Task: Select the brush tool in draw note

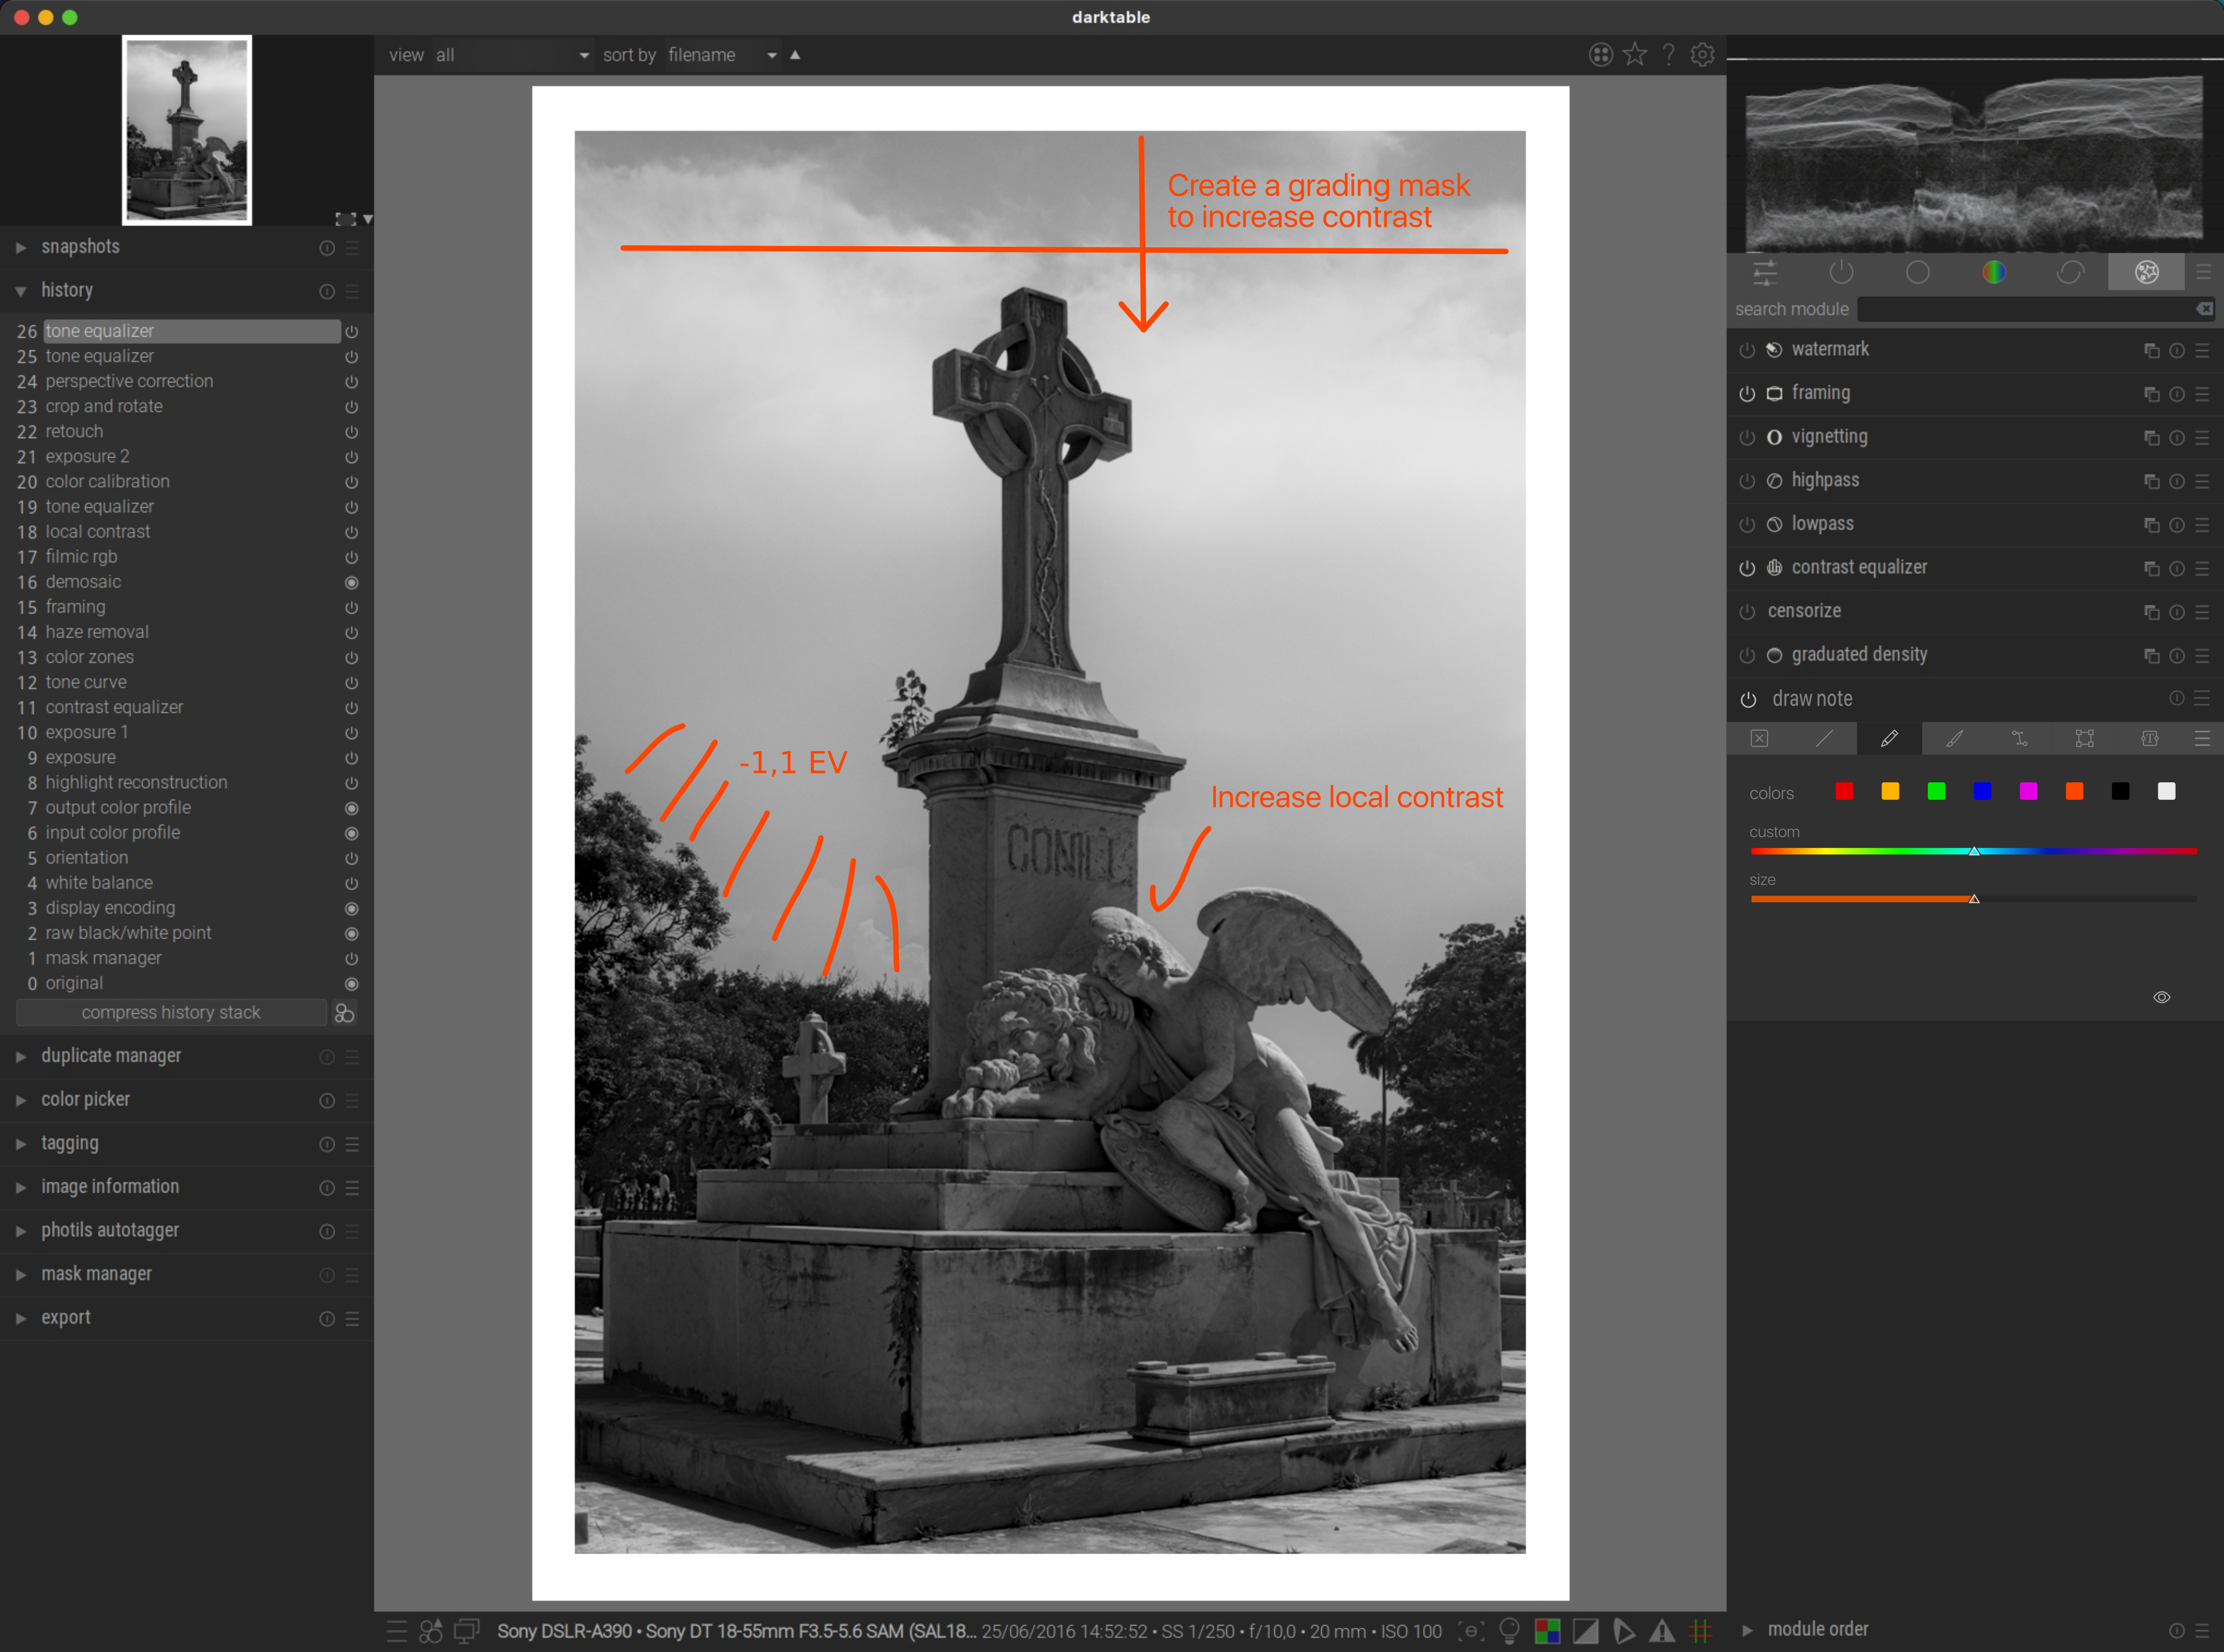Action: pos(1954,739)
